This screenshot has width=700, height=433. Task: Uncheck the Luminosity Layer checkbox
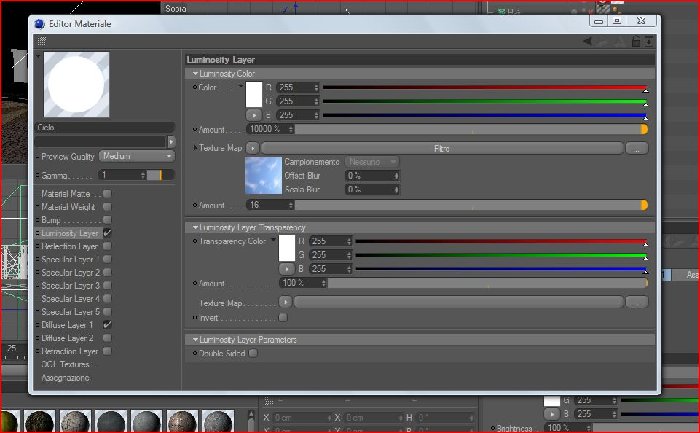tap(107, 233)
